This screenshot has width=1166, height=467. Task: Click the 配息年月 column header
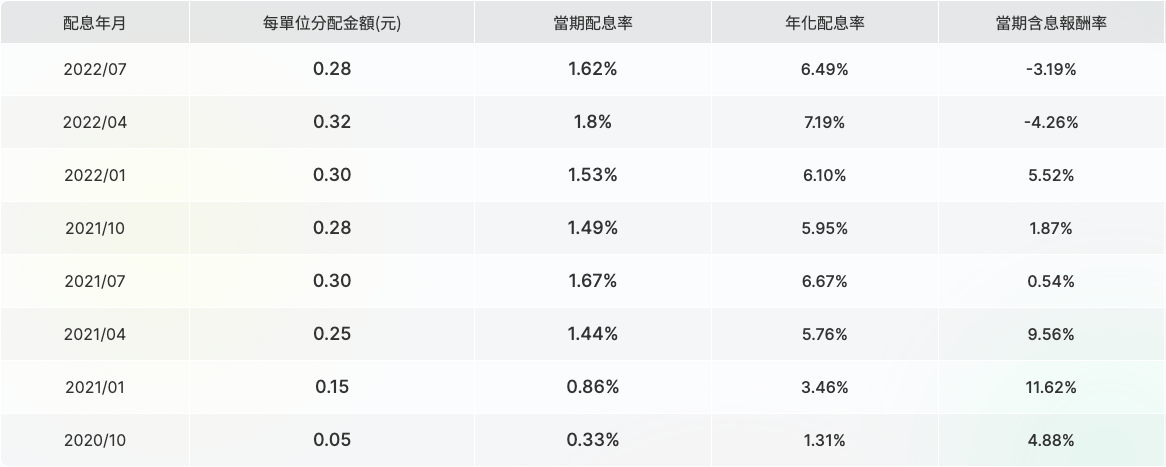[94, 23]
